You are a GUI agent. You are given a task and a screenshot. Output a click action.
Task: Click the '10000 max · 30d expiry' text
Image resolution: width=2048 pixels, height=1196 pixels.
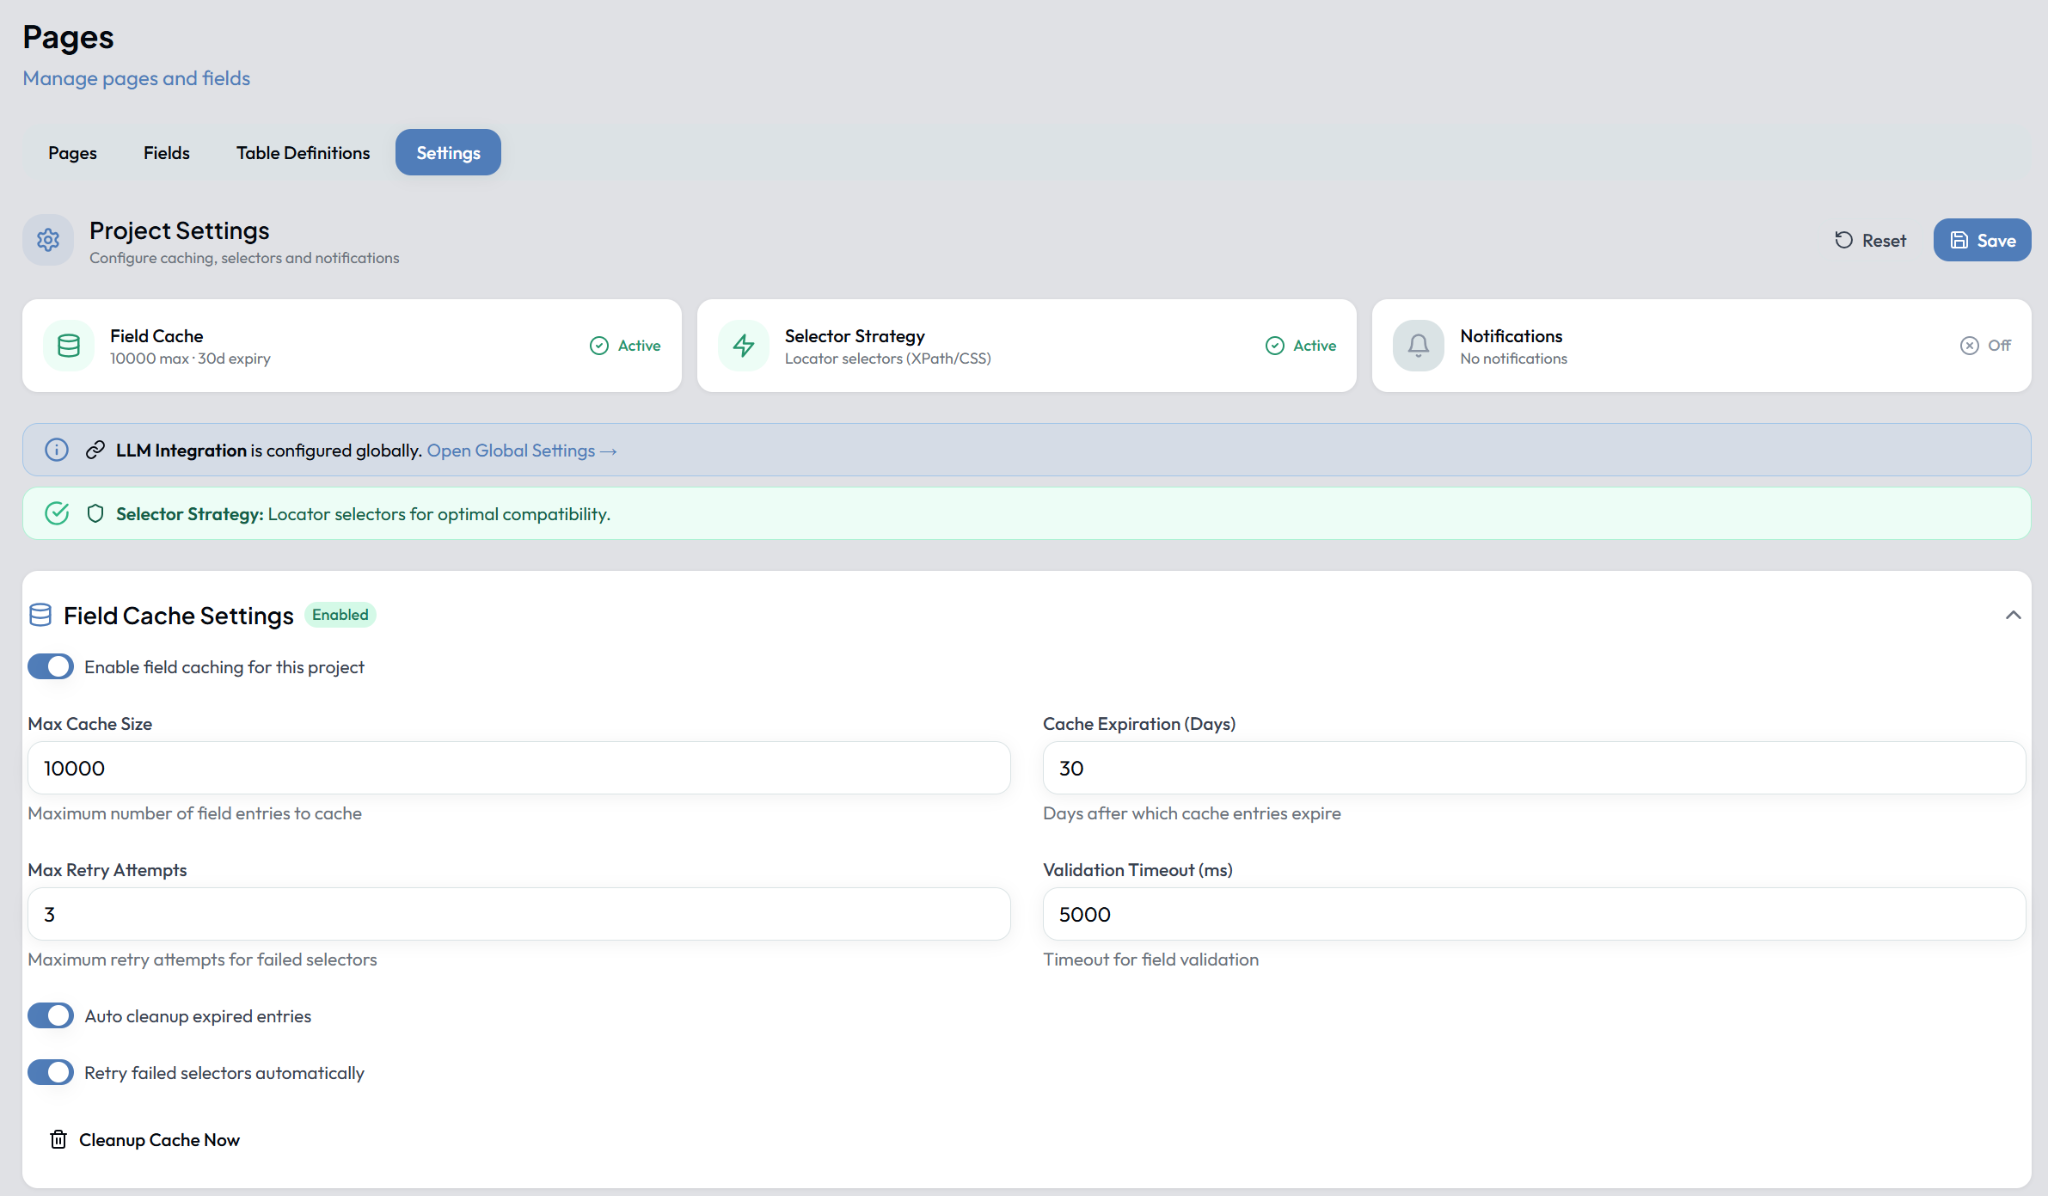(x=190, y=359)
